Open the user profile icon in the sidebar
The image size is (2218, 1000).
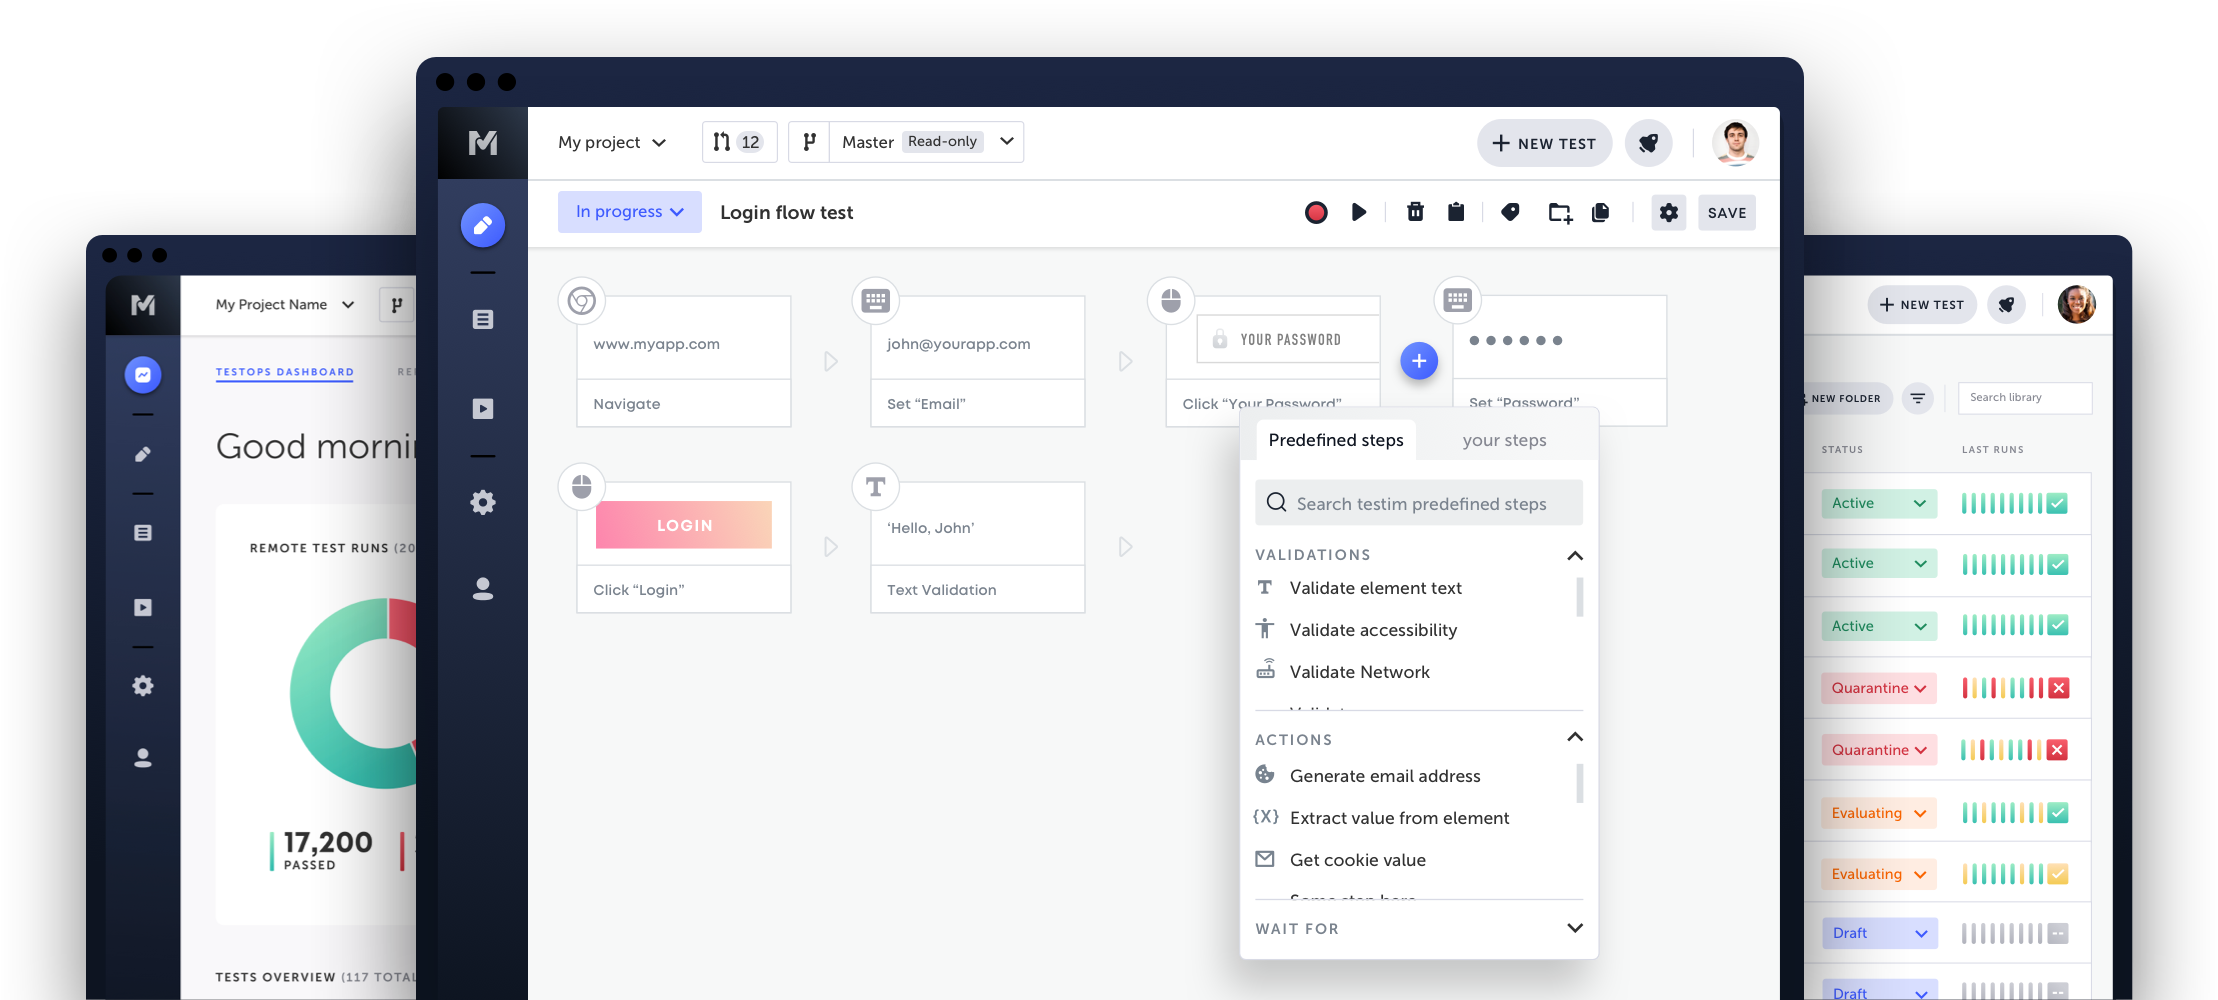483,590
